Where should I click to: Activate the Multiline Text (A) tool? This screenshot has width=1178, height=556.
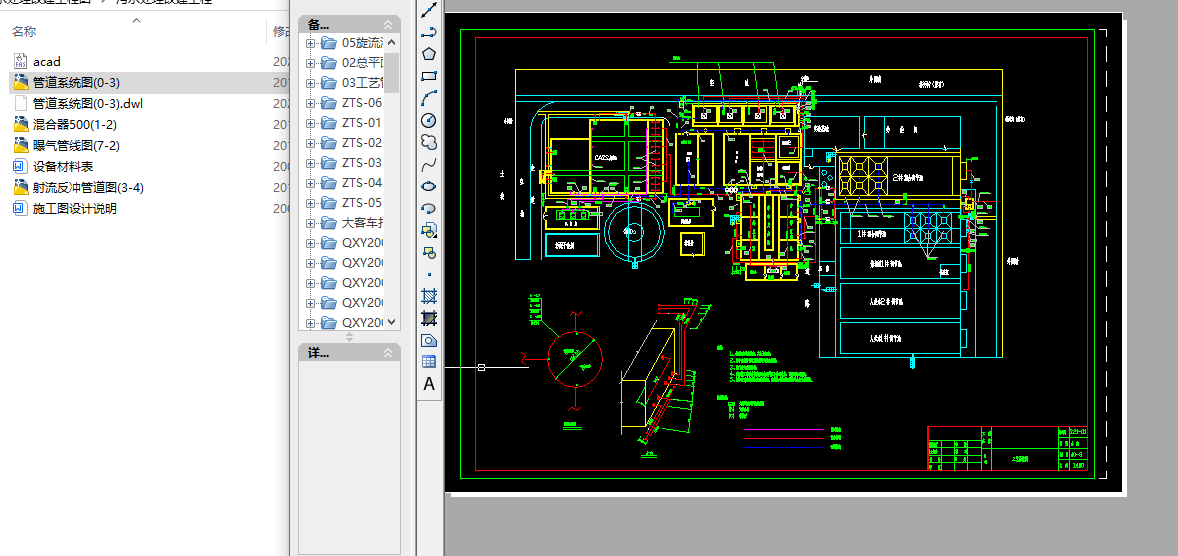[x=429, y=384]
